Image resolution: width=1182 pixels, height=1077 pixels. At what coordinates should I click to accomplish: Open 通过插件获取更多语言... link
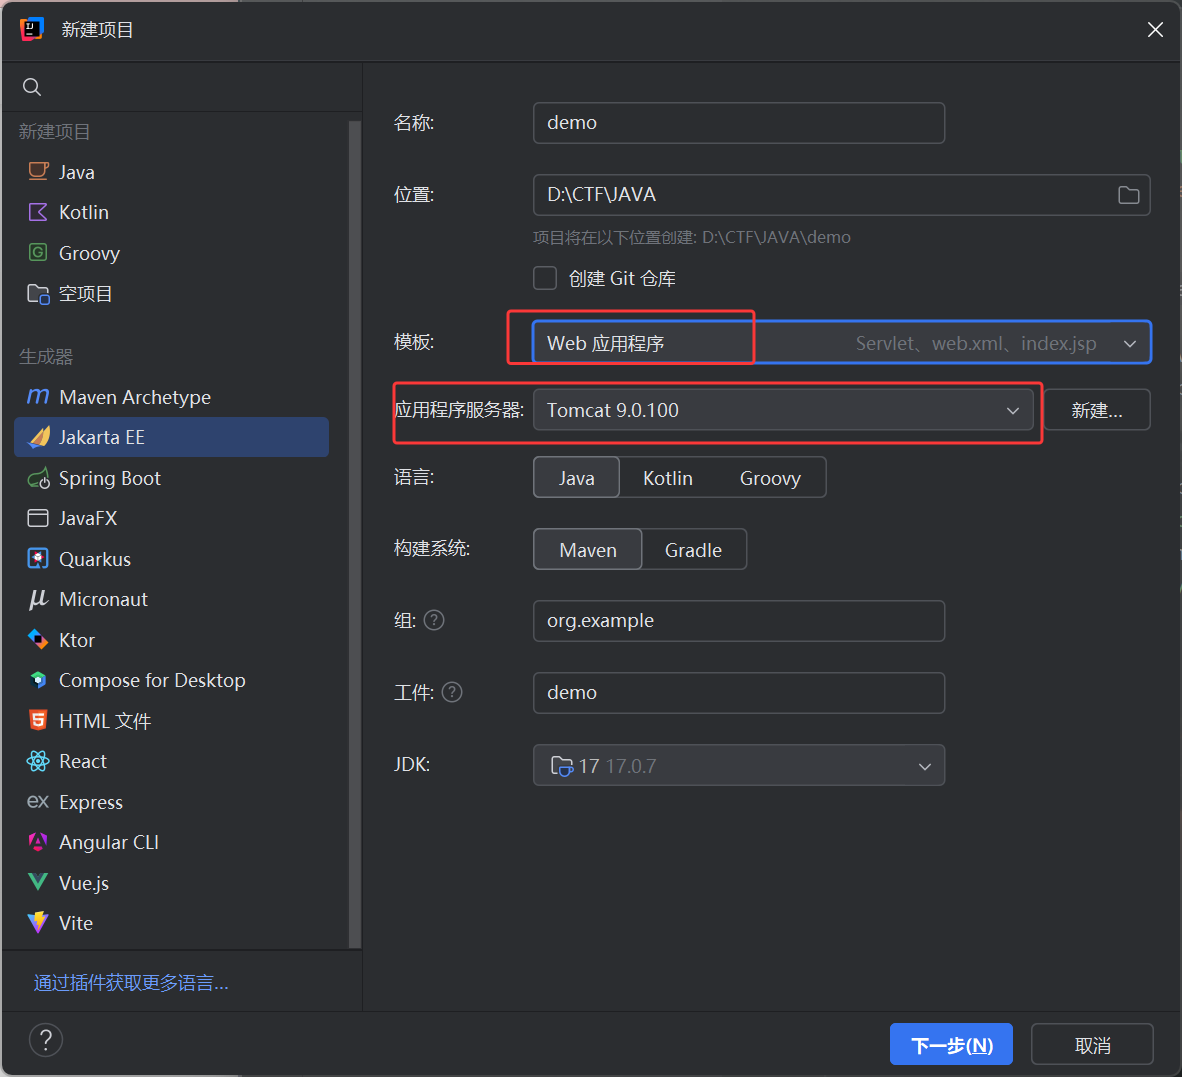point(131,983)
